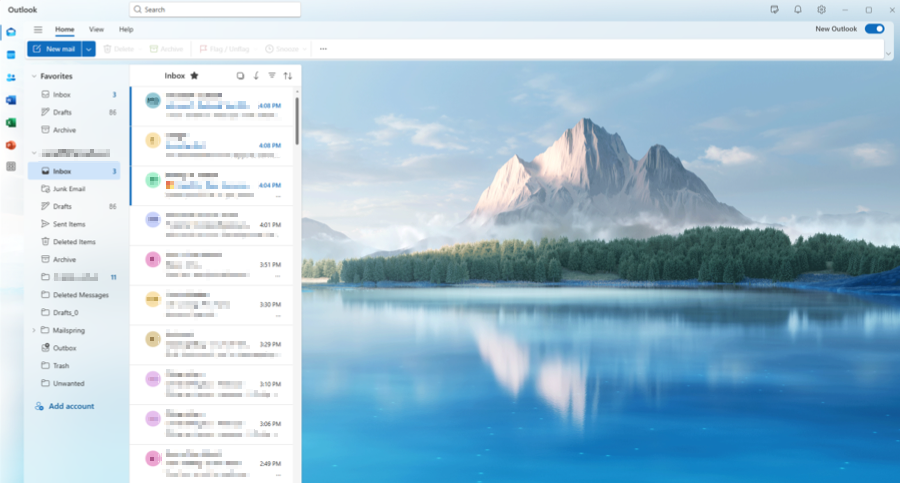The image size is (900, 483).
Task: Open the Settings gear icon
Action: pos(821,9)
